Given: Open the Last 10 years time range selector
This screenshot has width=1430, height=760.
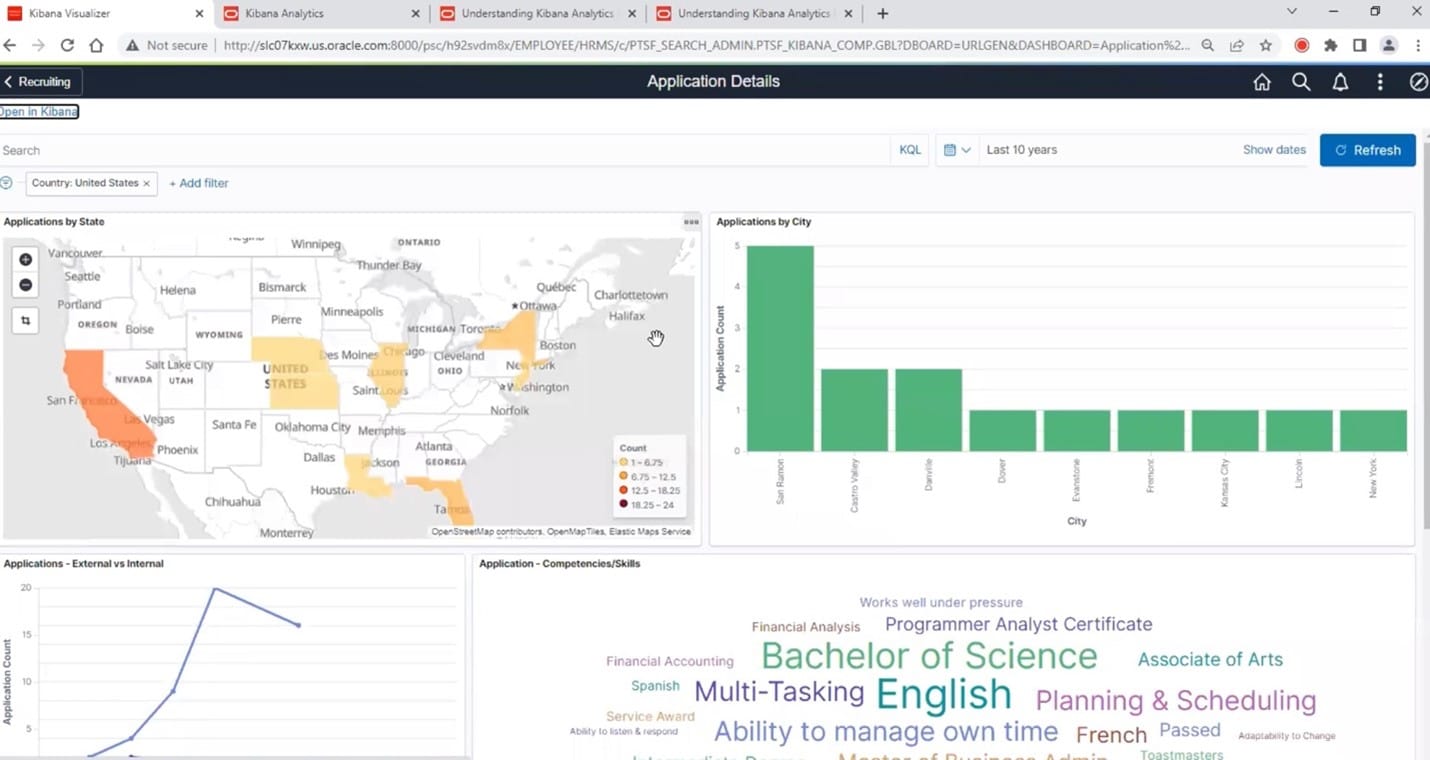Looking at the screenshot, I should coord(1021,149).
